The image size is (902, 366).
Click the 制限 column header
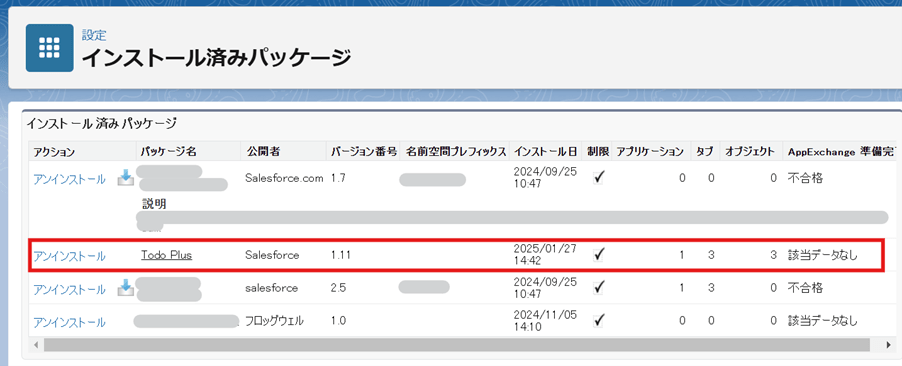tap(597, 152)
